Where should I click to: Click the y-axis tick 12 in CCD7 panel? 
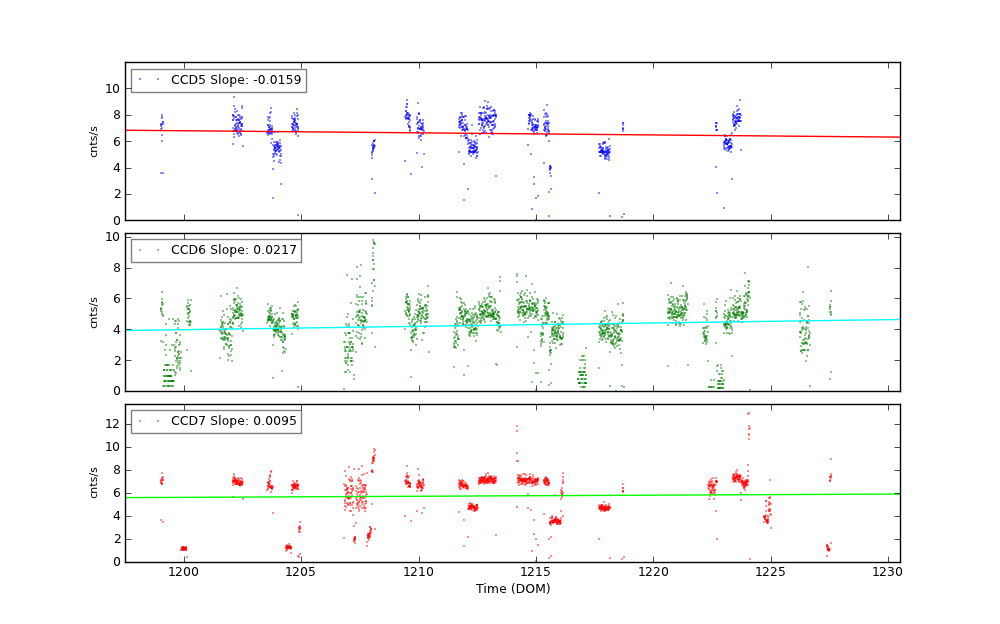tap(113, 424)
